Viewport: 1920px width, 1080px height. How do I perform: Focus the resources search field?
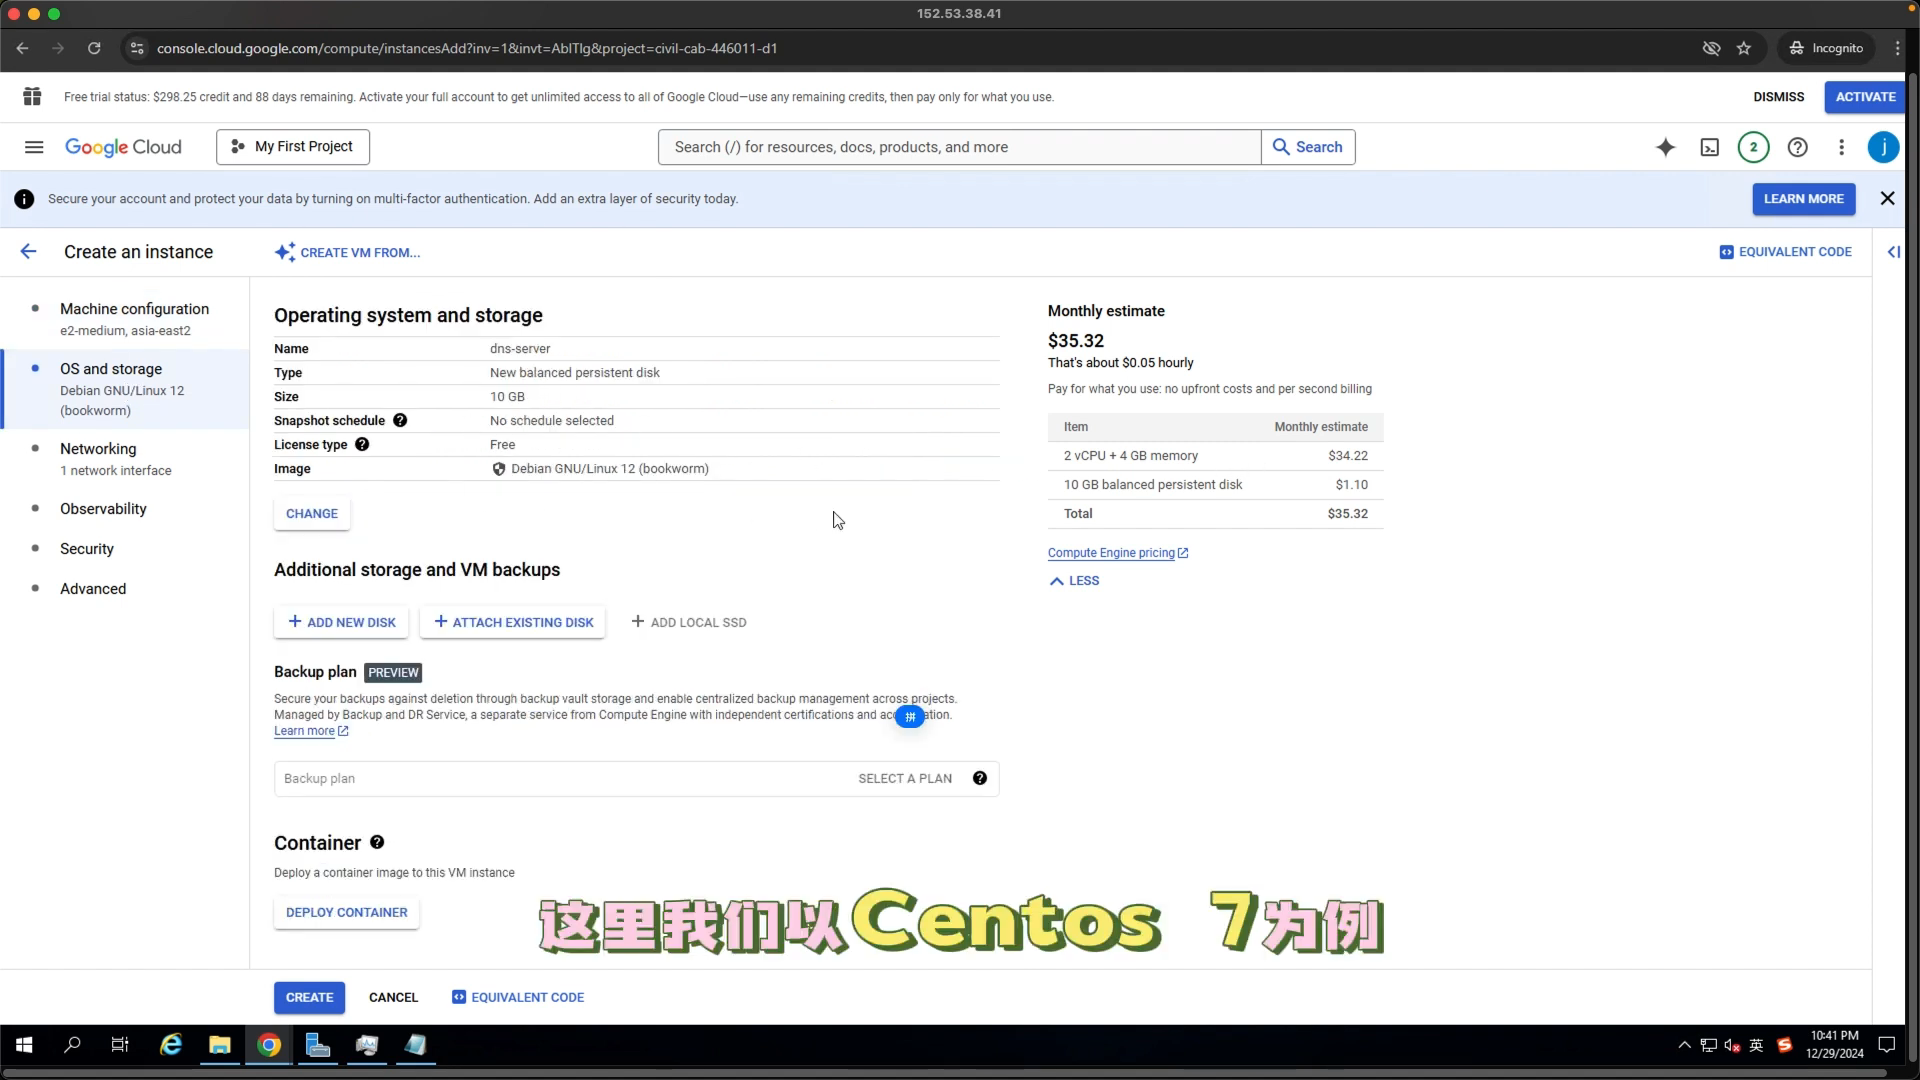click(959, 147)
